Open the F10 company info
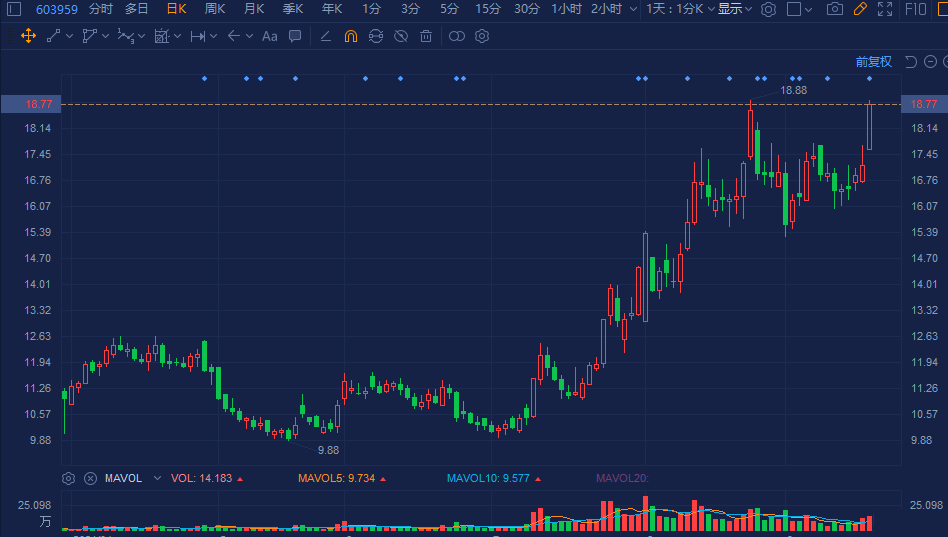Image resolution: width=948 pixels, height=537 pixels. click(x=916, y=9)
